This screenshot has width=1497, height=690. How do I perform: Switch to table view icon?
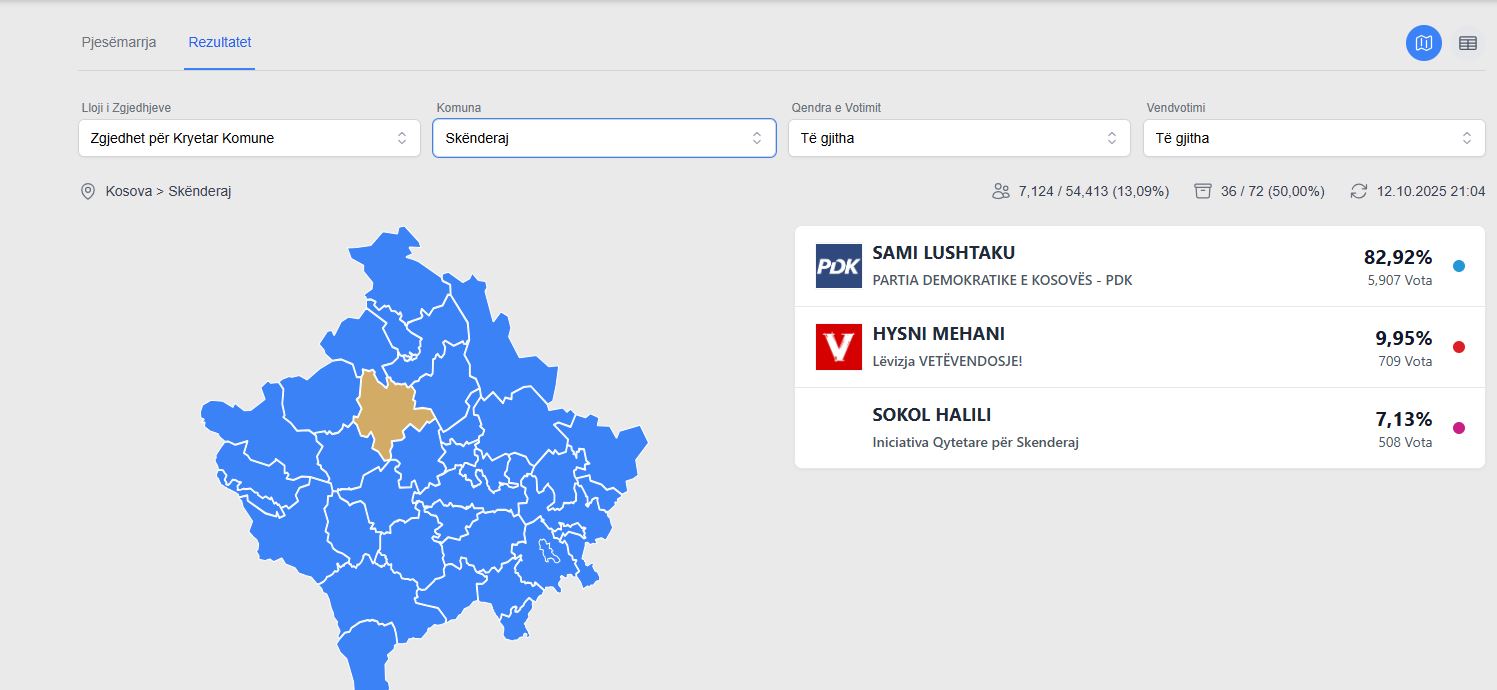(1467, 43)
